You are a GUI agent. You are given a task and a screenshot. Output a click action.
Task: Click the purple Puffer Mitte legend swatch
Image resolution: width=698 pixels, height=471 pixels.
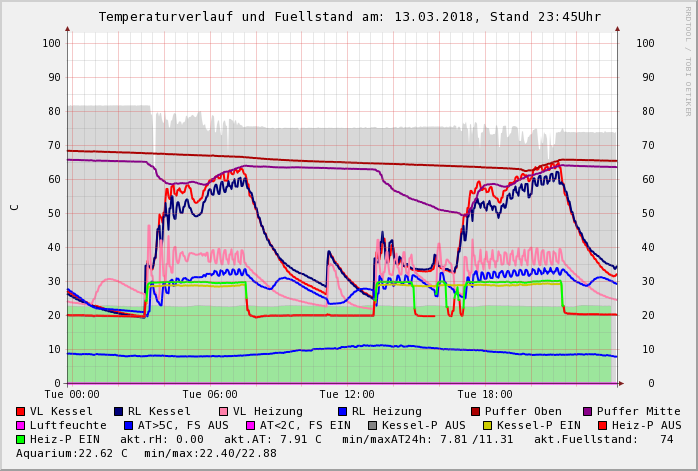click(588, 412)
